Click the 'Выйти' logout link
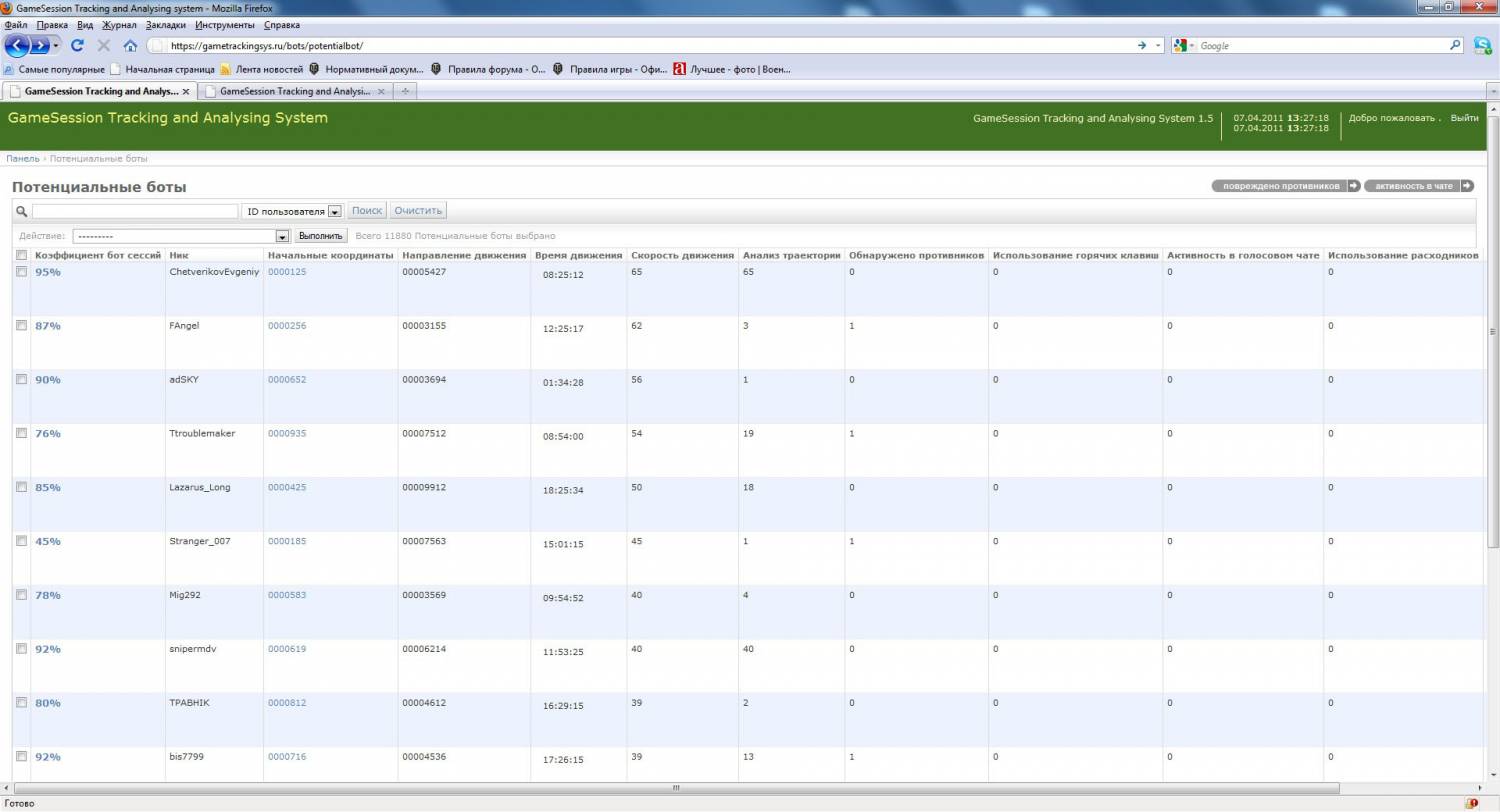1500x812 pixels. [1465, 118]
